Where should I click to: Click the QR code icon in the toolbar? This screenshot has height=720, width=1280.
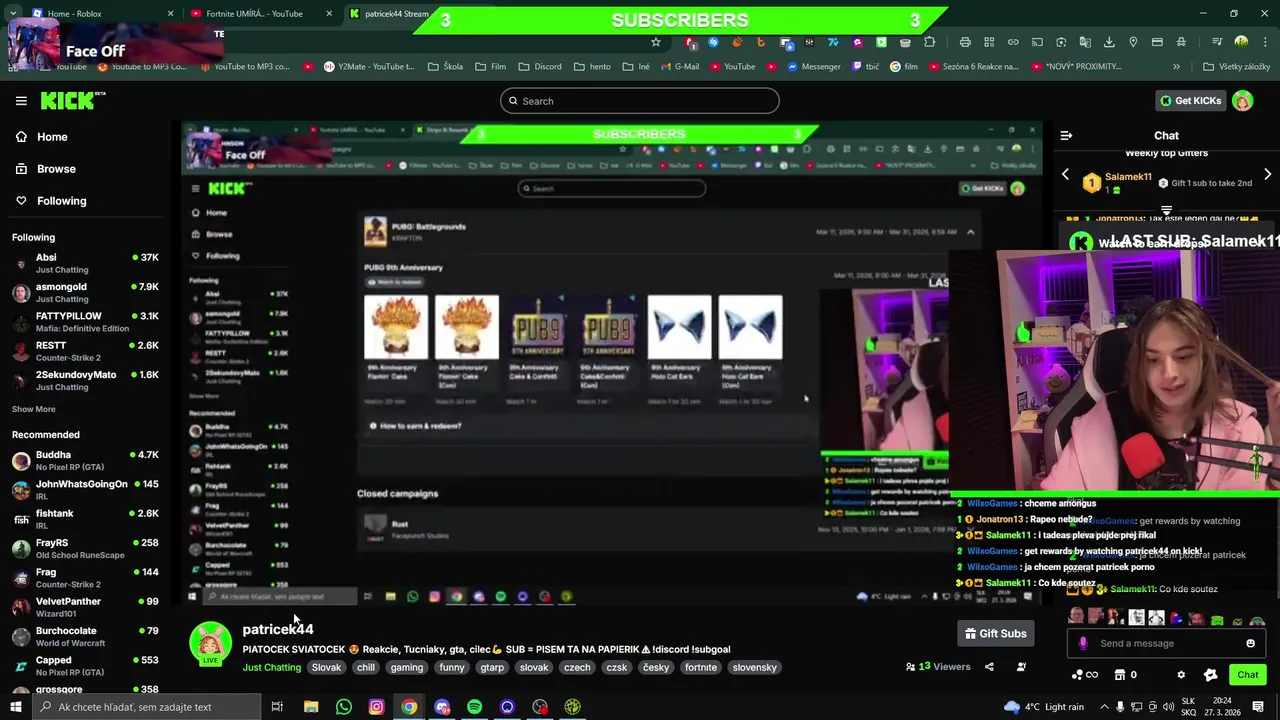989,42
